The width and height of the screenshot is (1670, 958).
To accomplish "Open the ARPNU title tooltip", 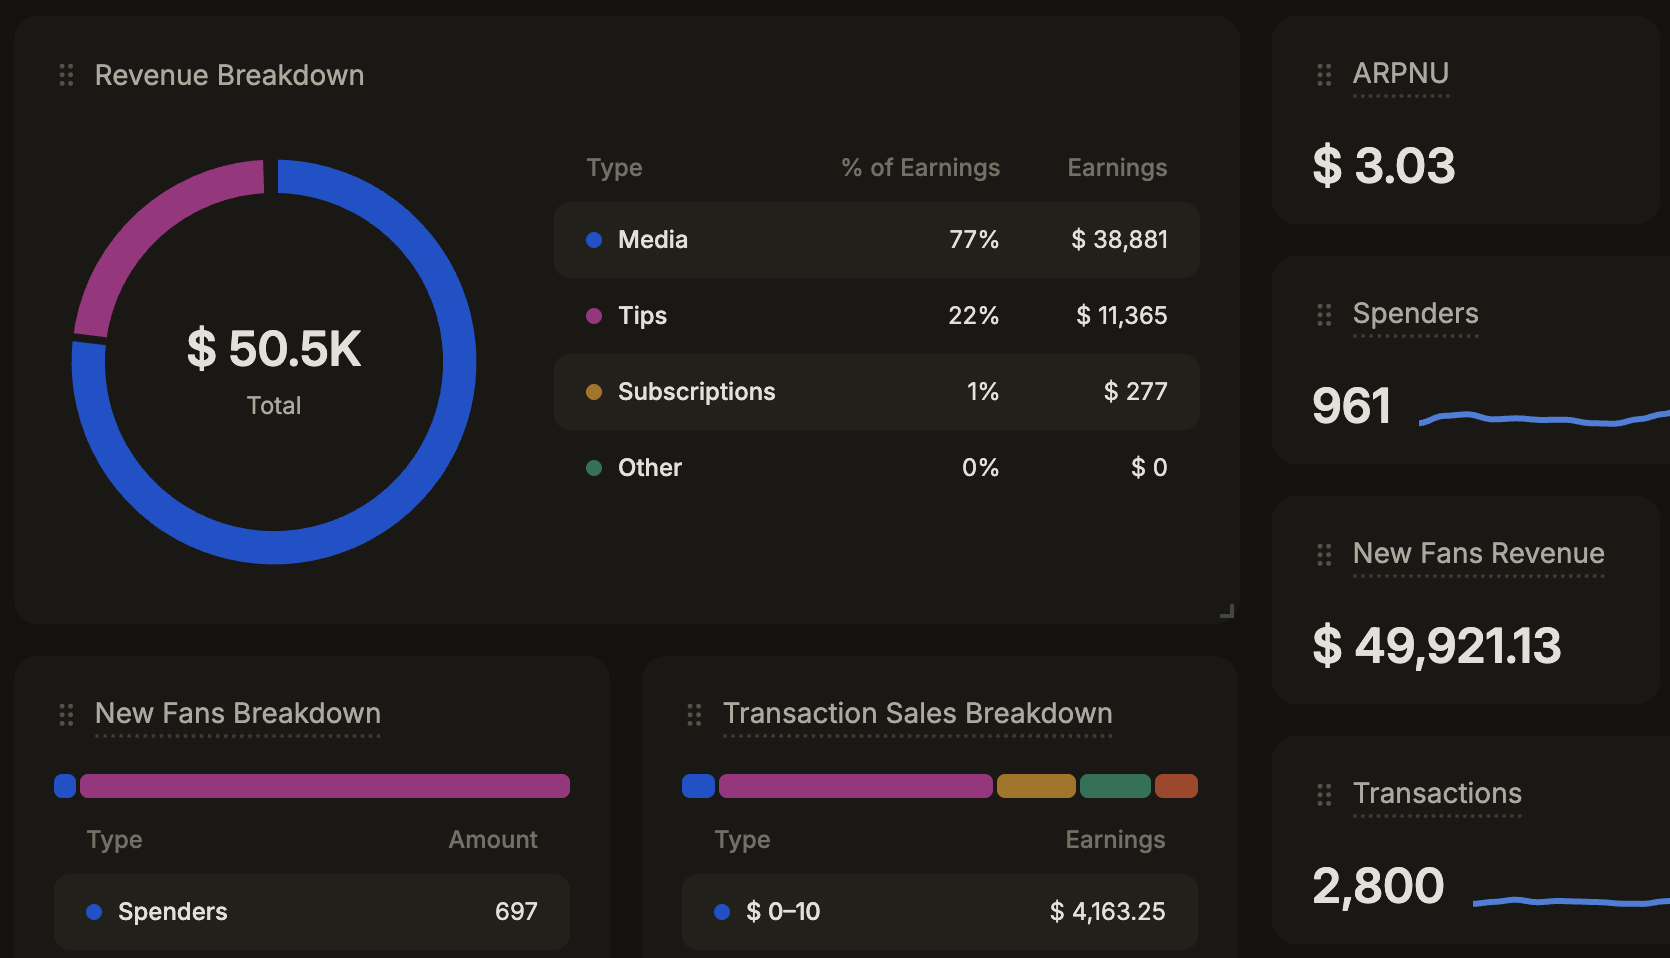I will click(x=1401, y=74).
